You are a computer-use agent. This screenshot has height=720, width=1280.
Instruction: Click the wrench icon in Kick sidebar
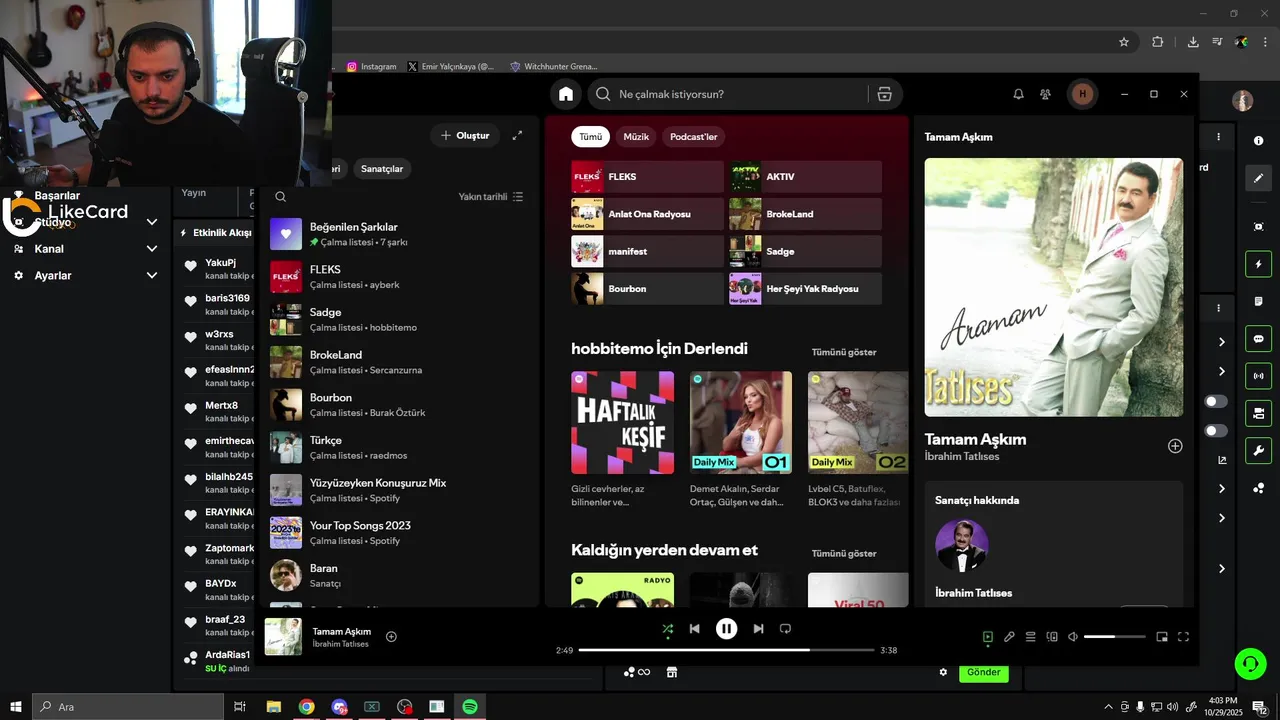(1259, 450)
